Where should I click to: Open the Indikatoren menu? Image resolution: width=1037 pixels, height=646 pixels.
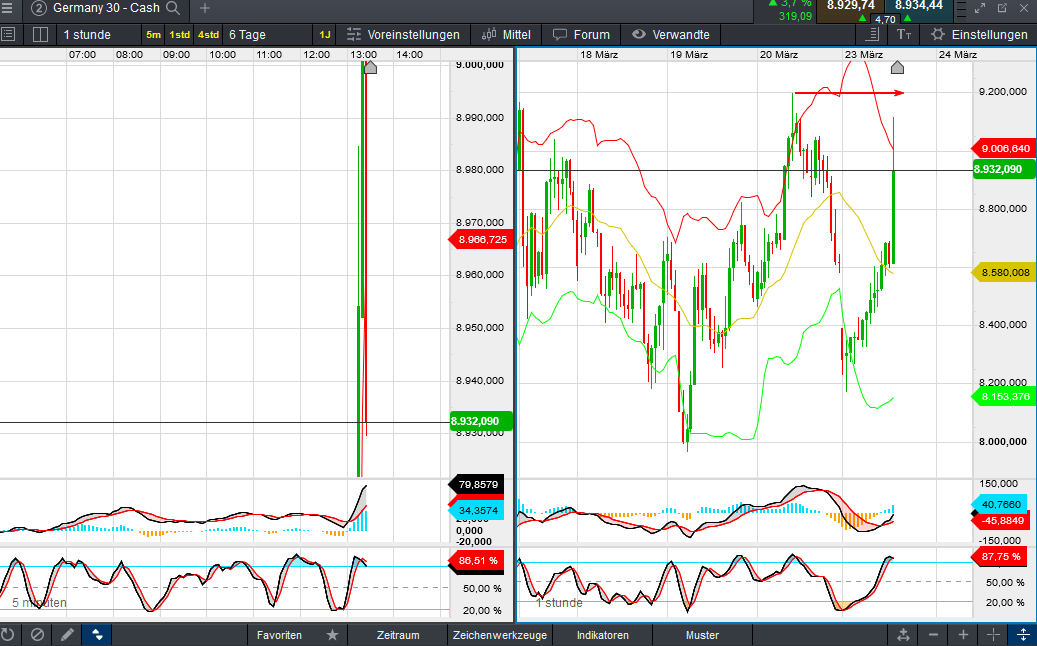pos(602,635)
